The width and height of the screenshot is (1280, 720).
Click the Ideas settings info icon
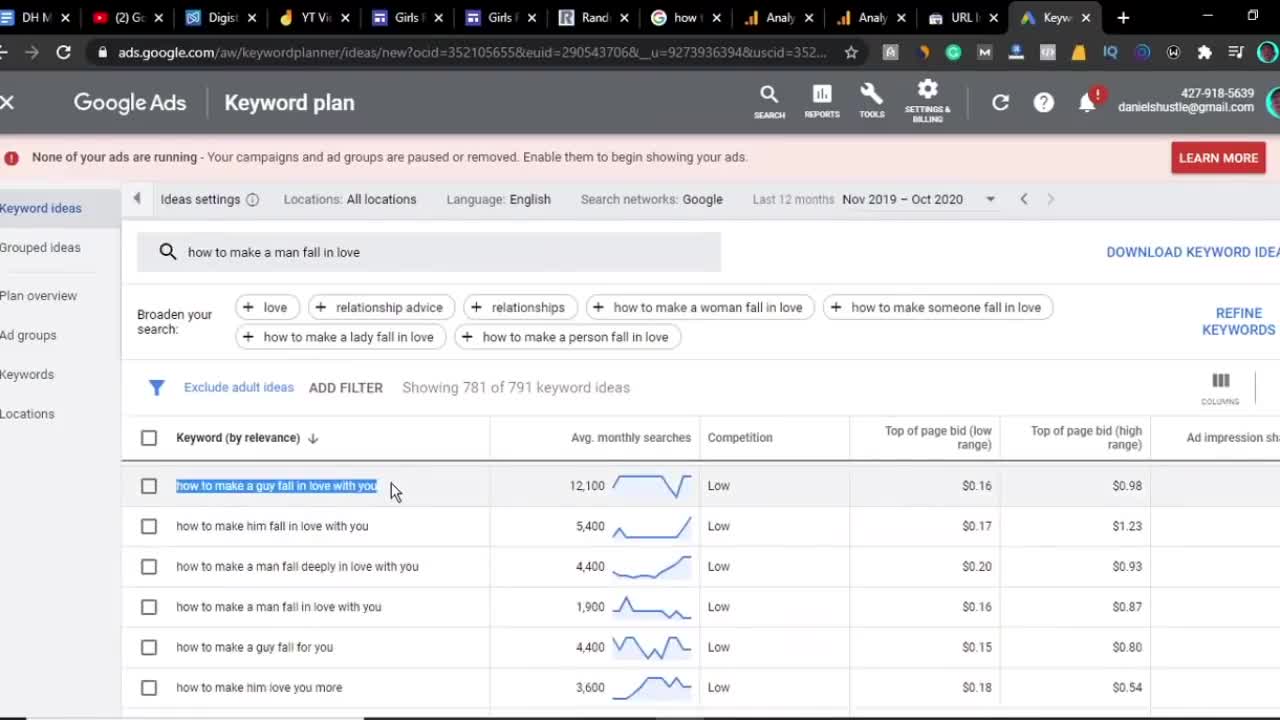[x=252, y=199]
